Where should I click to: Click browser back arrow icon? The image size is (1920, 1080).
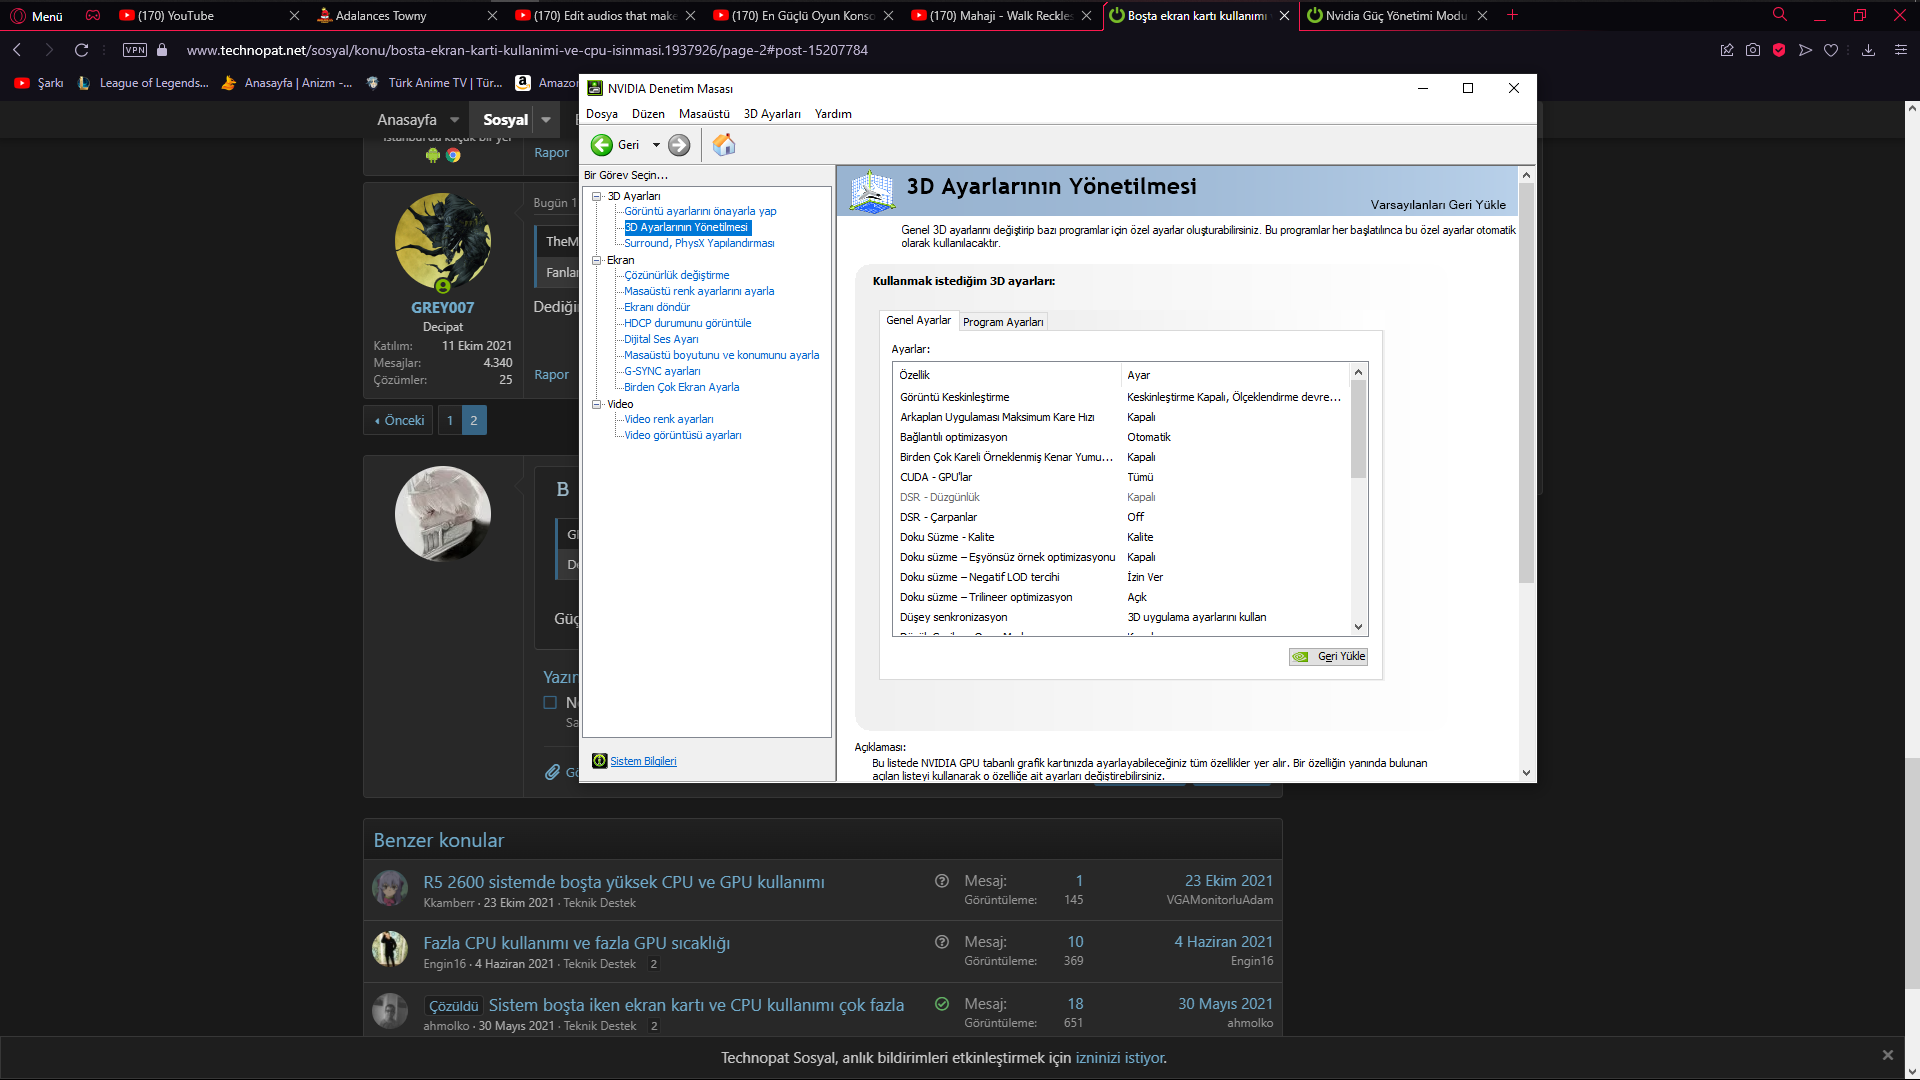17,50
